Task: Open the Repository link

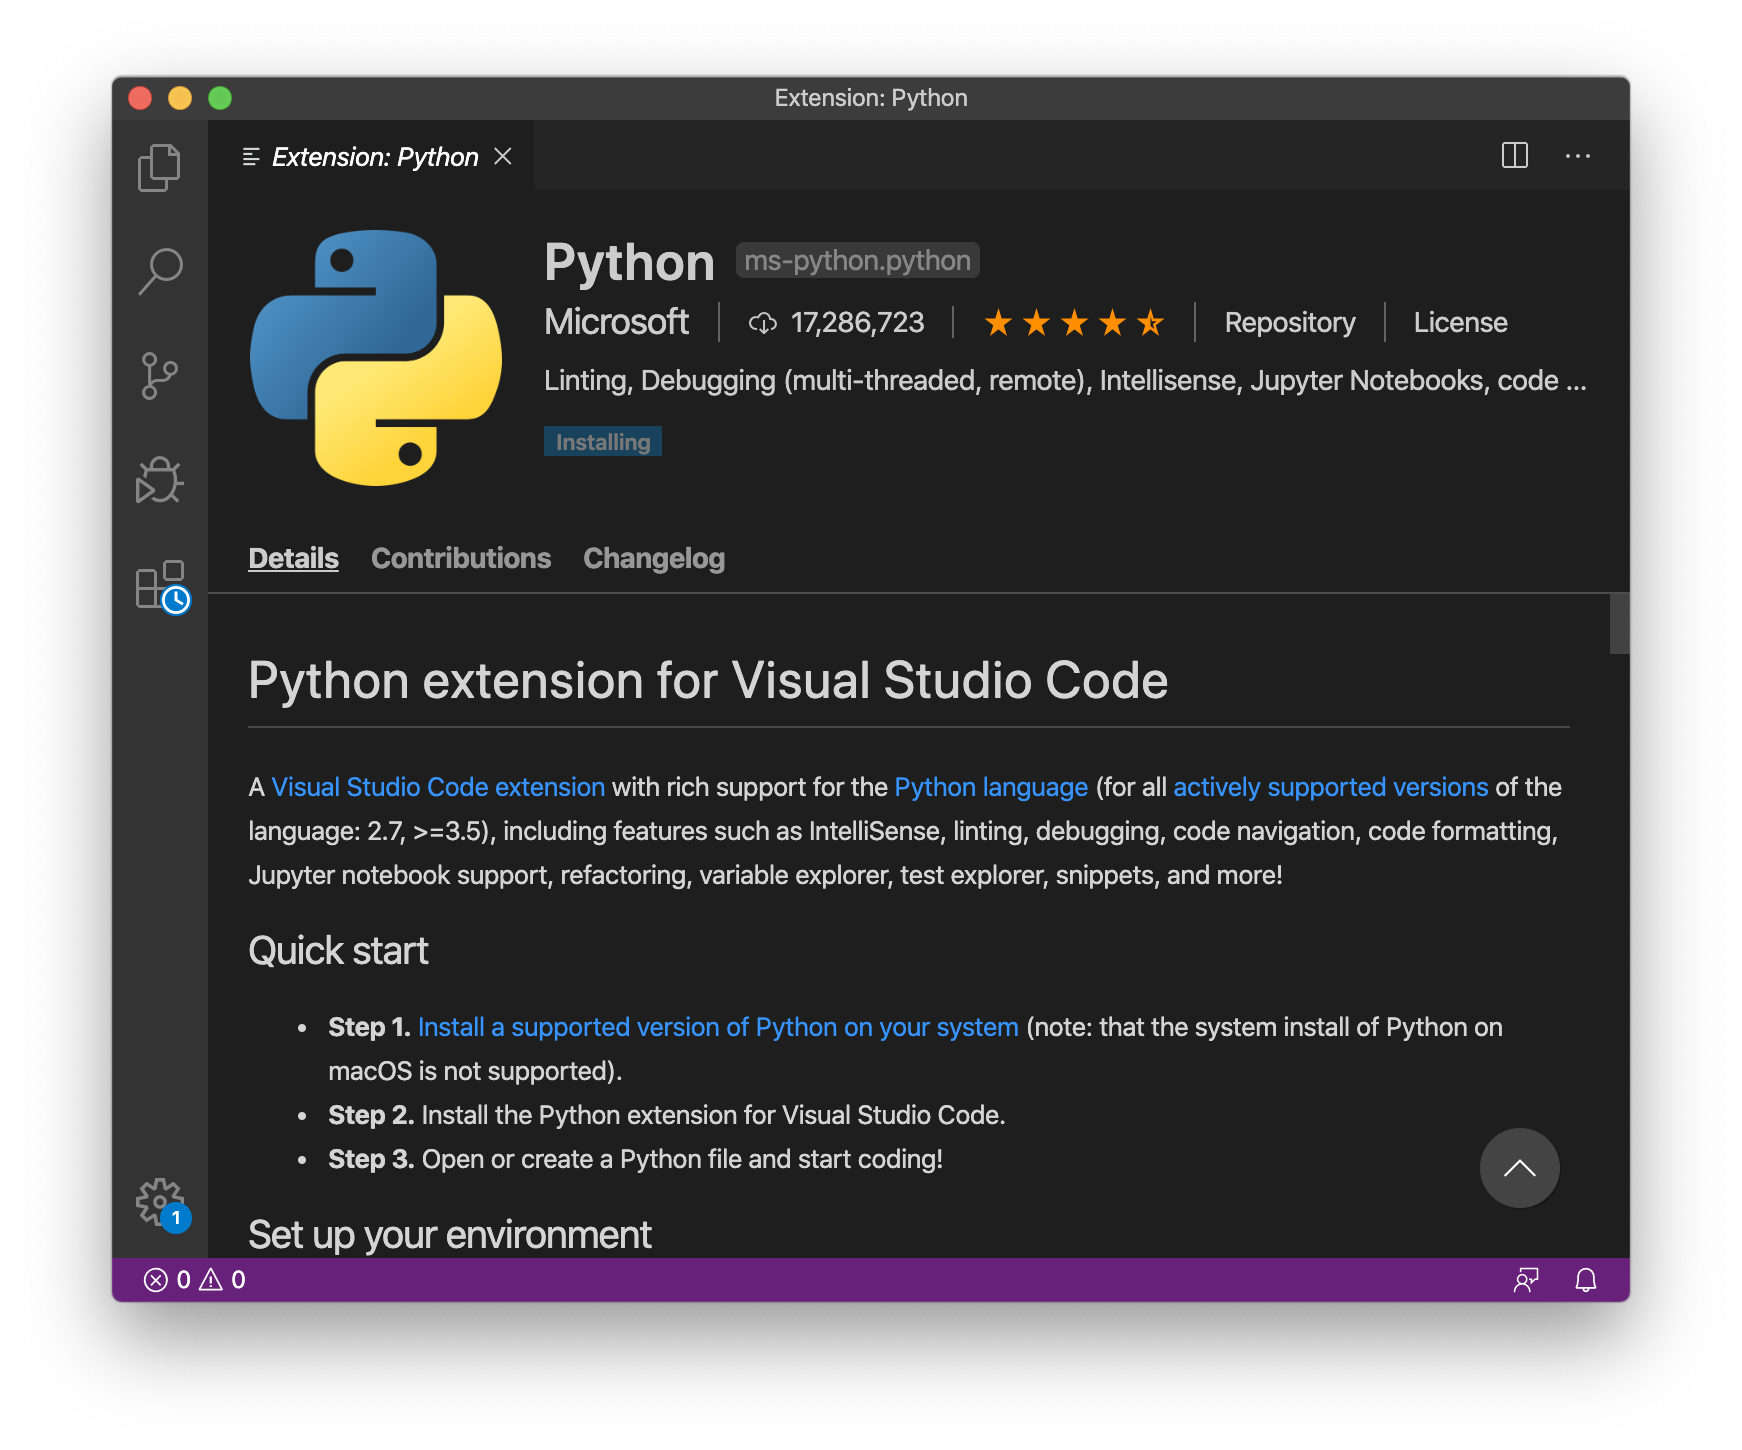Action: click(x=1290, y=322)
